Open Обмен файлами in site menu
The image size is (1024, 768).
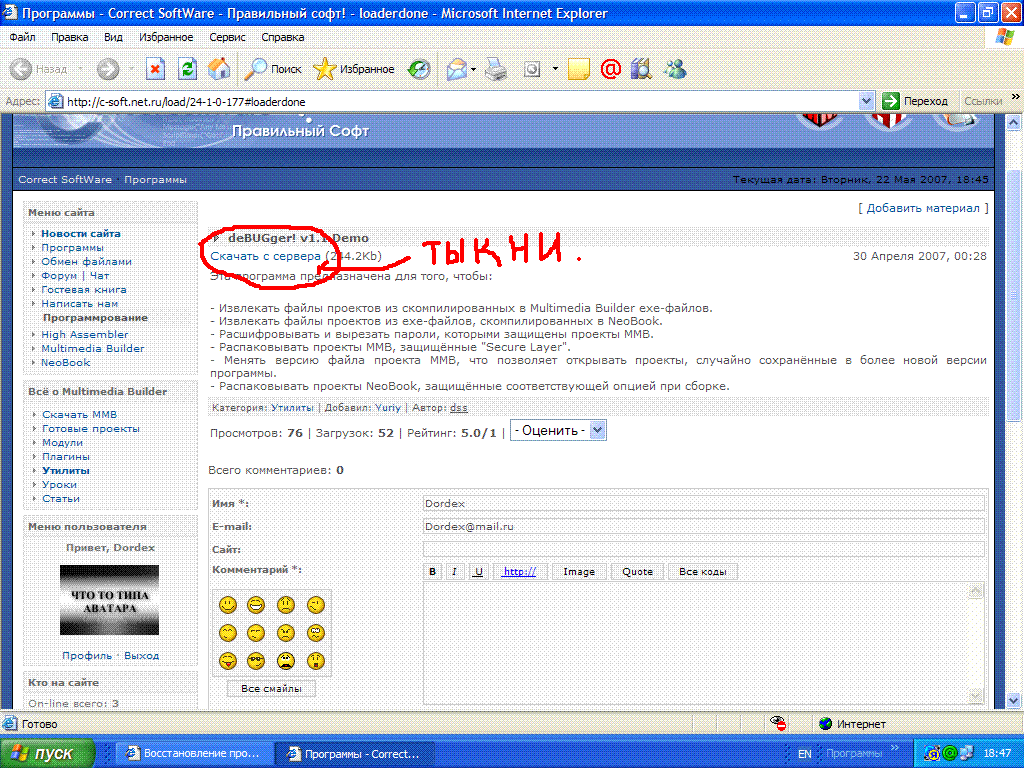click(86, 261)
